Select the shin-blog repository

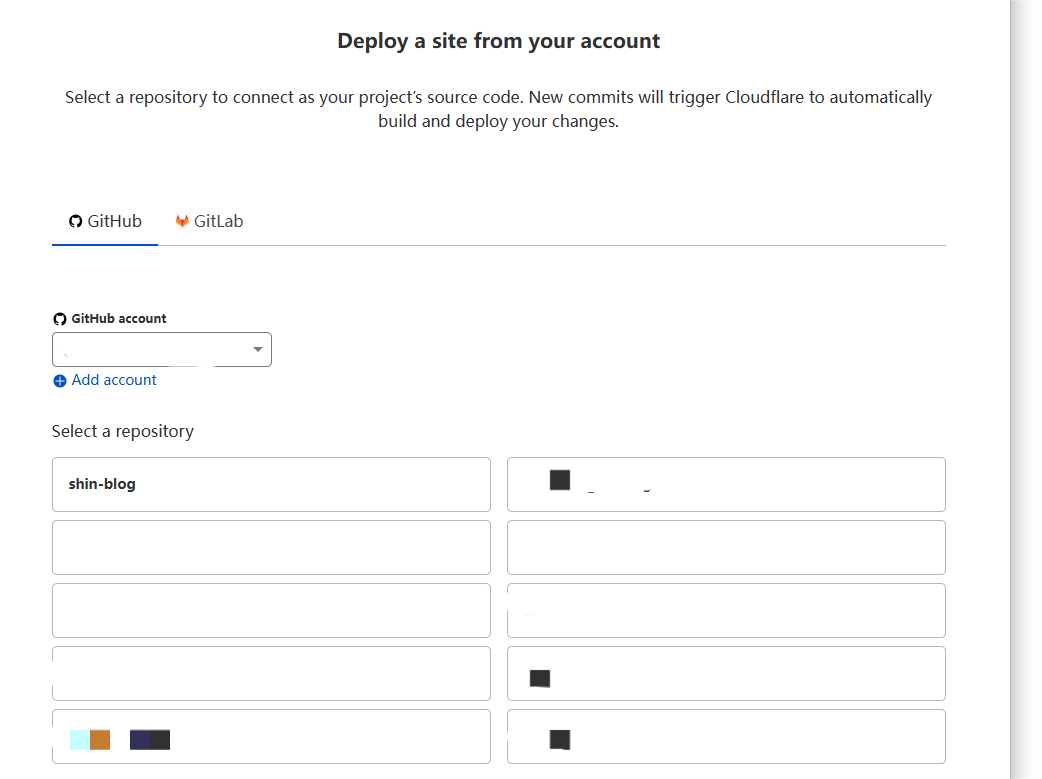pyautogui.click(x=271, y=484)
